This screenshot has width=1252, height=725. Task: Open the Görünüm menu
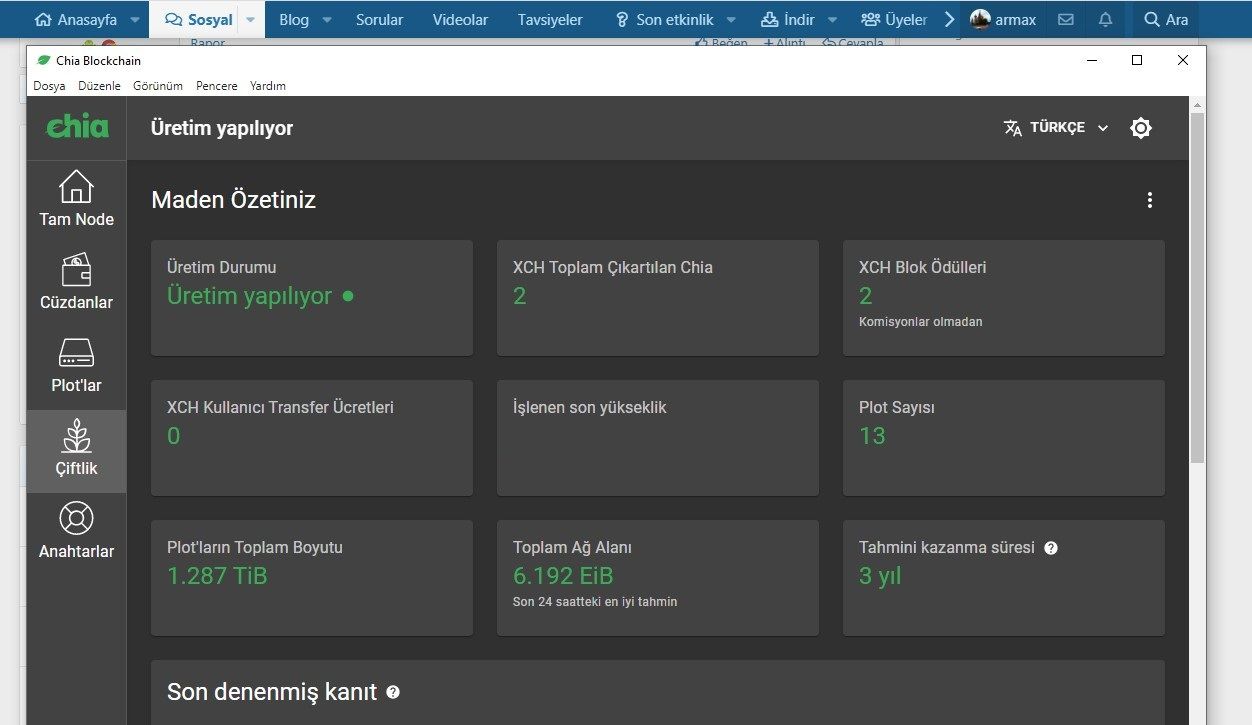point(158,86)
